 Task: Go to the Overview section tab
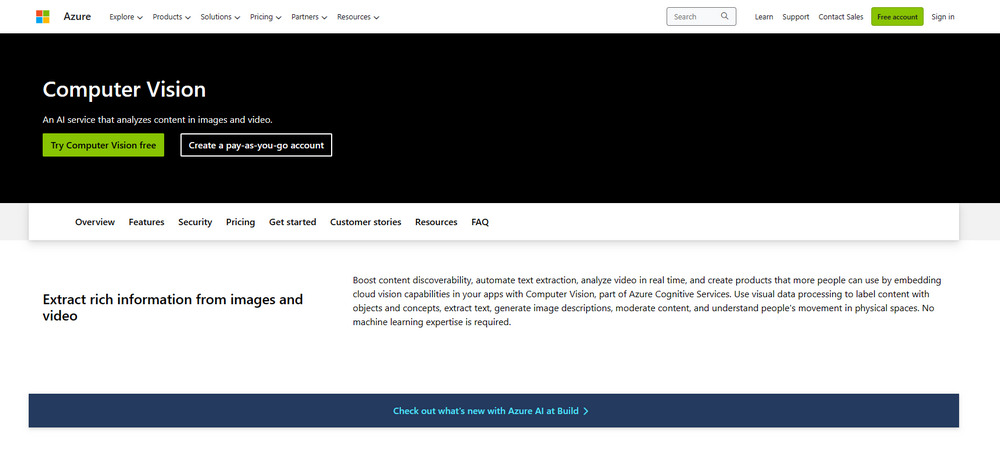95,222
